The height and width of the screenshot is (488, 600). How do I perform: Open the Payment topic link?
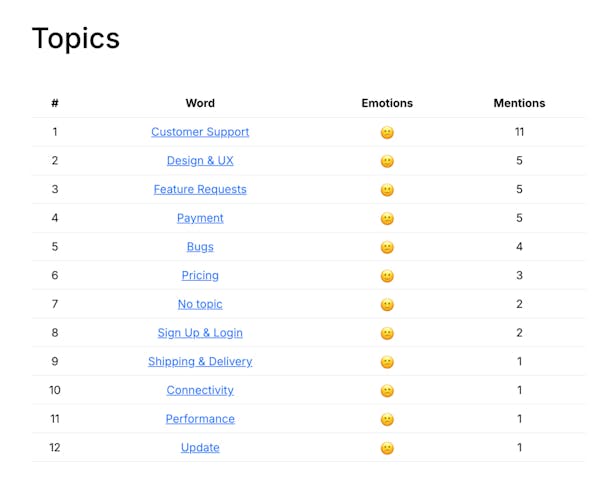(200, 218)
